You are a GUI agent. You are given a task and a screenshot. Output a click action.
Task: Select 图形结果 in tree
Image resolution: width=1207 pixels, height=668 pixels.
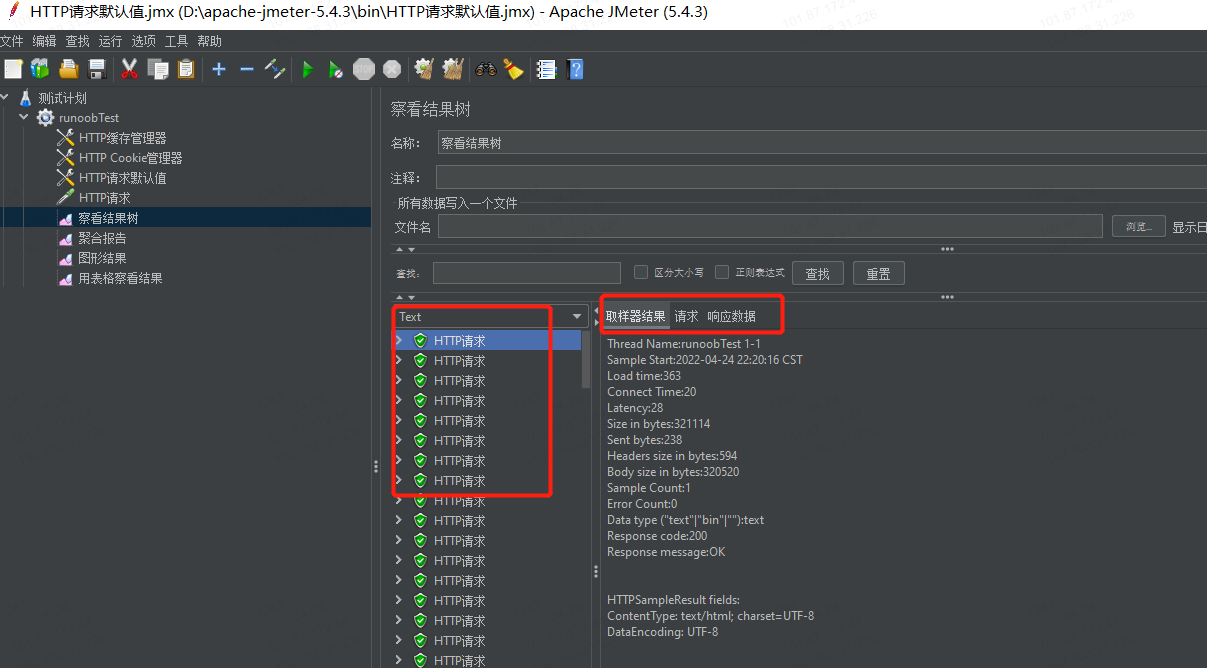tap(102, 258)
